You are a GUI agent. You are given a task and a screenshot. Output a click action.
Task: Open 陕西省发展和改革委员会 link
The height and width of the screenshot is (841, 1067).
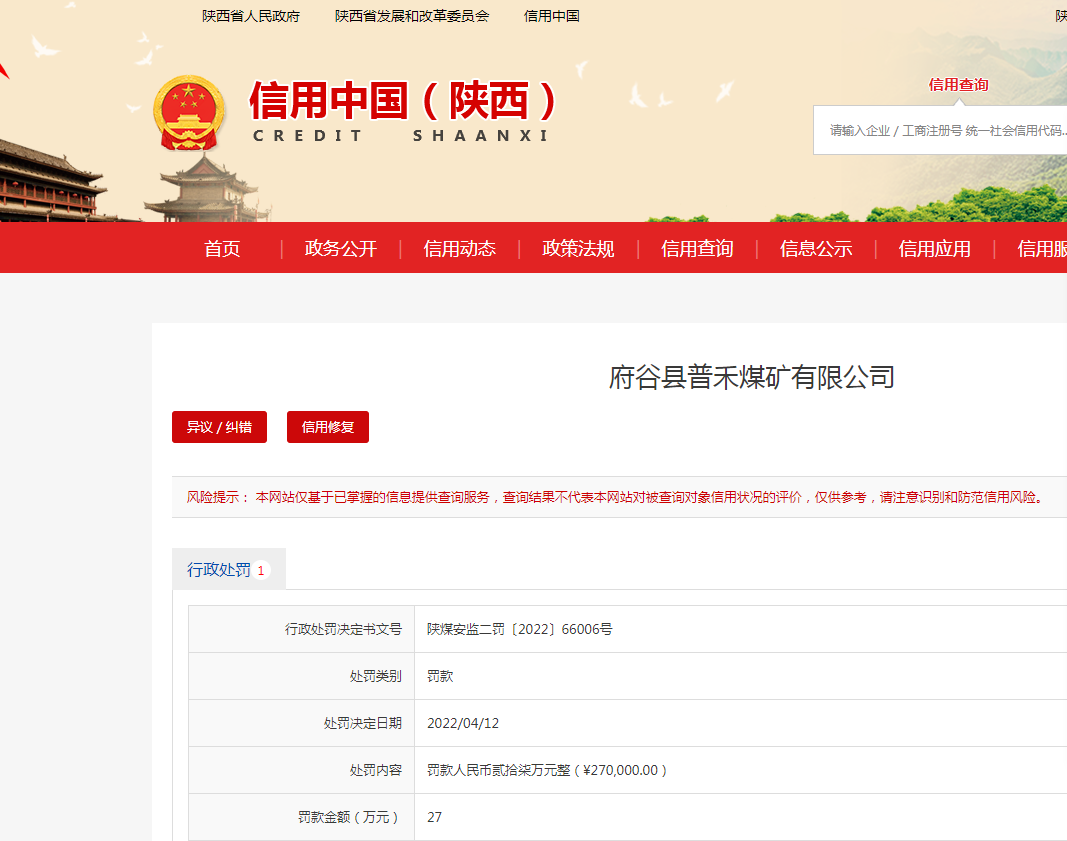(x=412, y=16)
